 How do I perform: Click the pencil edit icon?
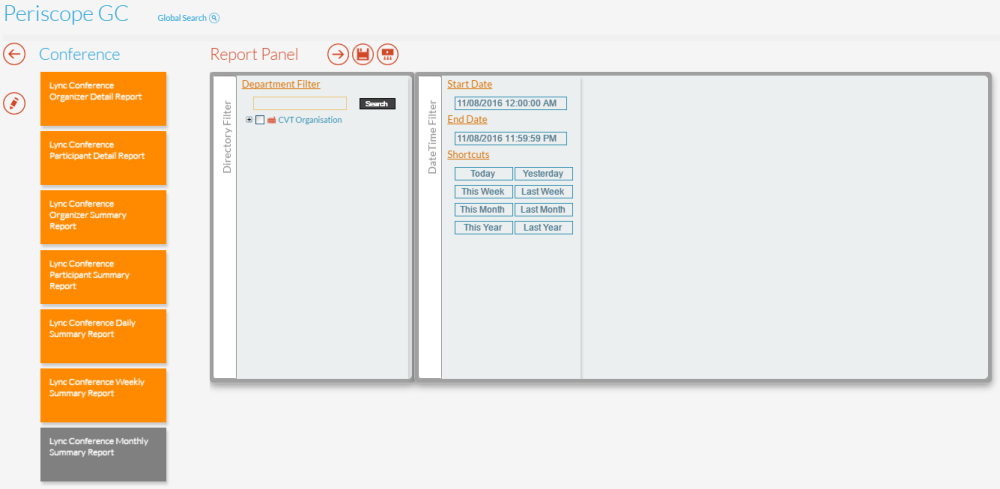pyautogui.click(x=14, y=103)
